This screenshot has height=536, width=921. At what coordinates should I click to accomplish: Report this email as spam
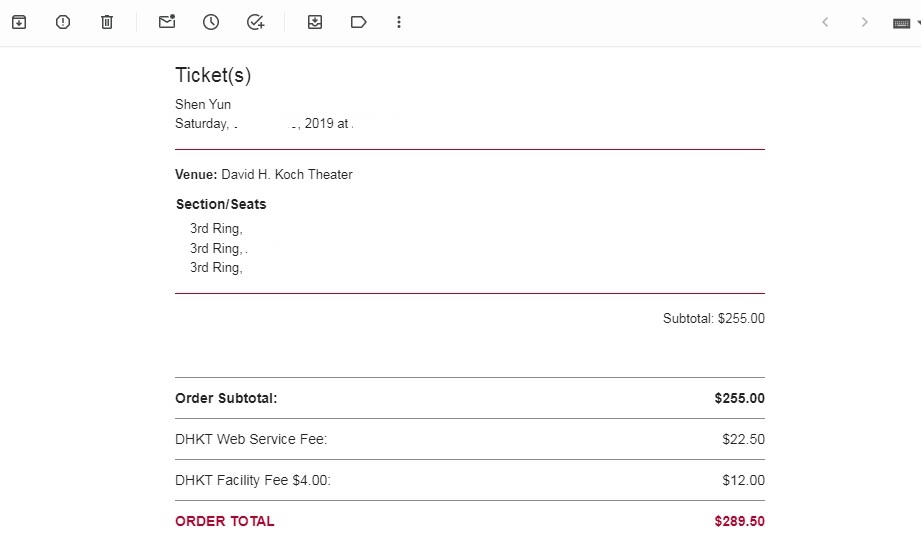click(63, 22)
